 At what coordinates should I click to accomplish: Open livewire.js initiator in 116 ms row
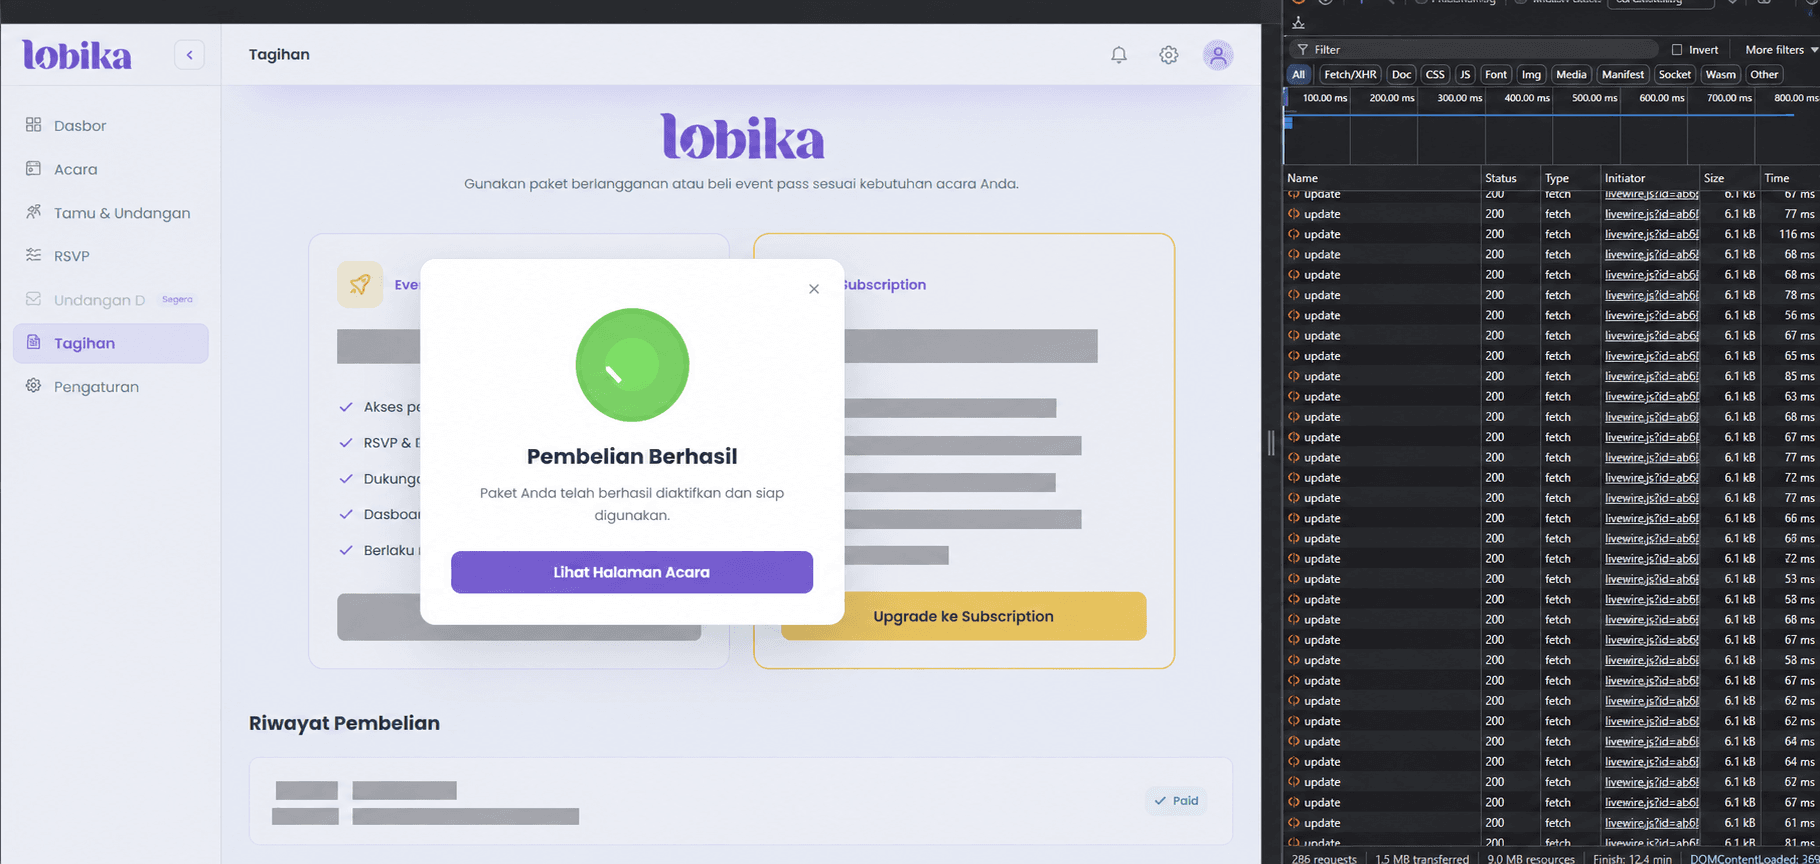[x=1651, y=234]
